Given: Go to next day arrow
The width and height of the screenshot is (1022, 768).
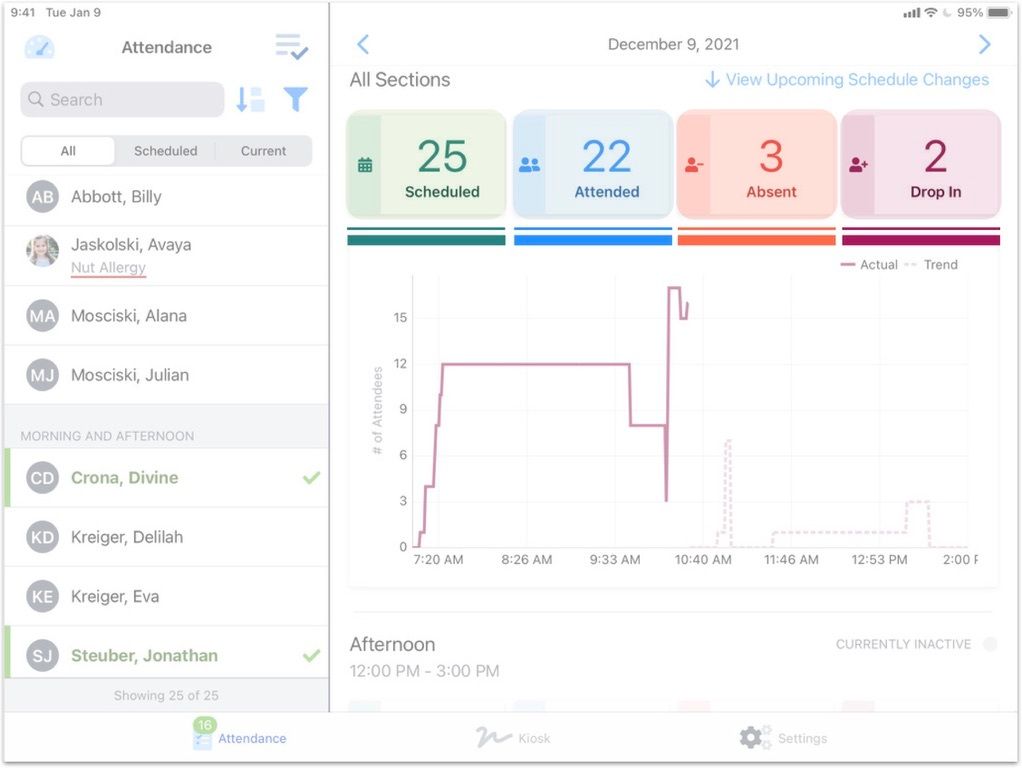Looking at the screenshot, I should [984, 44].
